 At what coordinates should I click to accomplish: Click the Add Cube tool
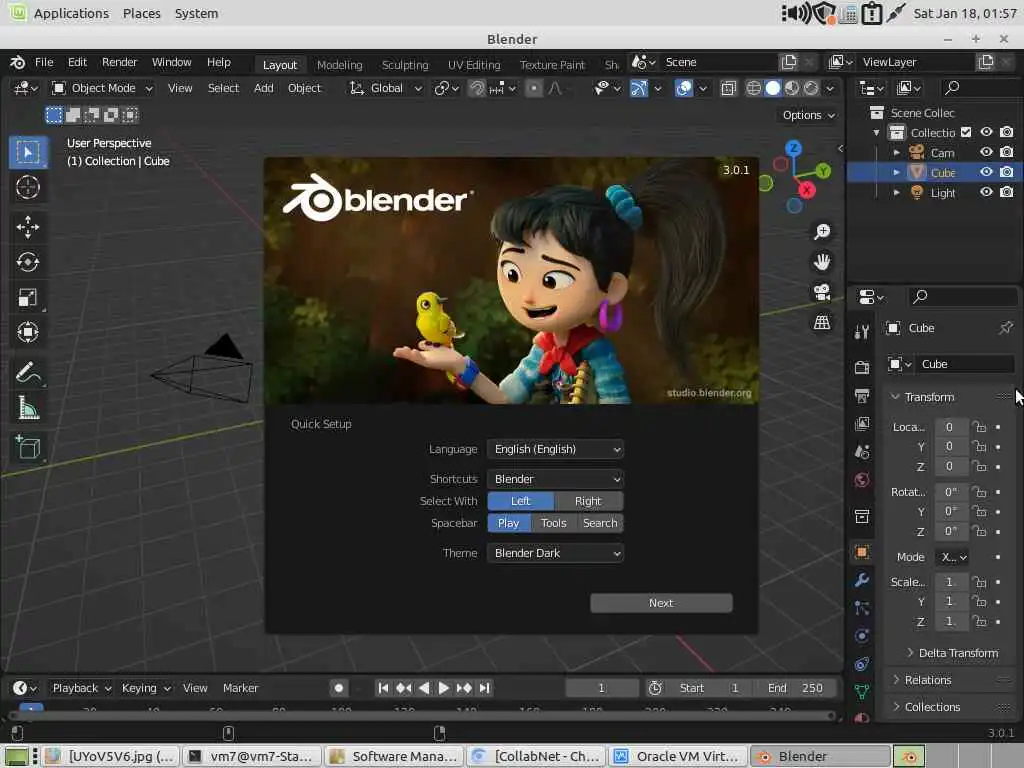coord(27,447)
